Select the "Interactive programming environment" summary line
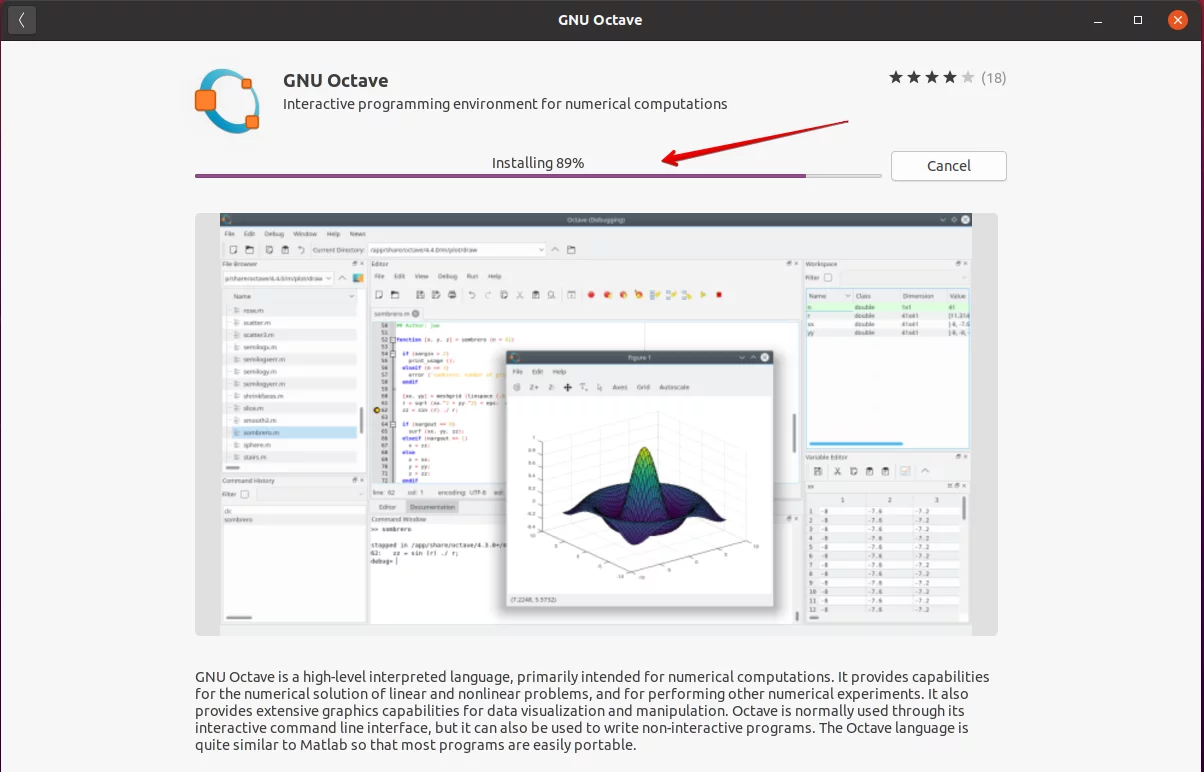This screenshot has width=1204, height=772. pos(505,104)
